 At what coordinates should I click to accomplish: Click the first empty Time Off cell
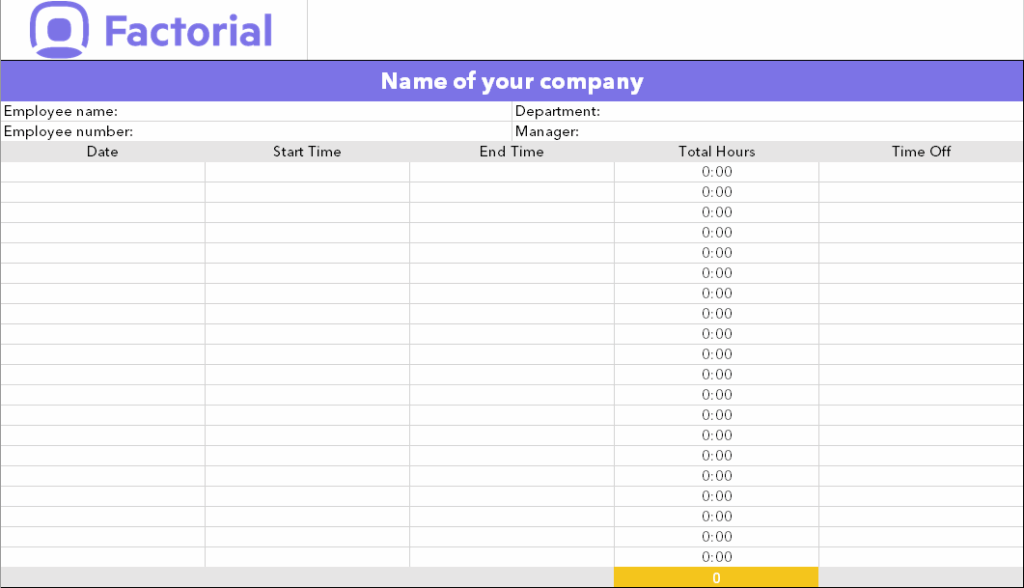(x=920, y=171)
